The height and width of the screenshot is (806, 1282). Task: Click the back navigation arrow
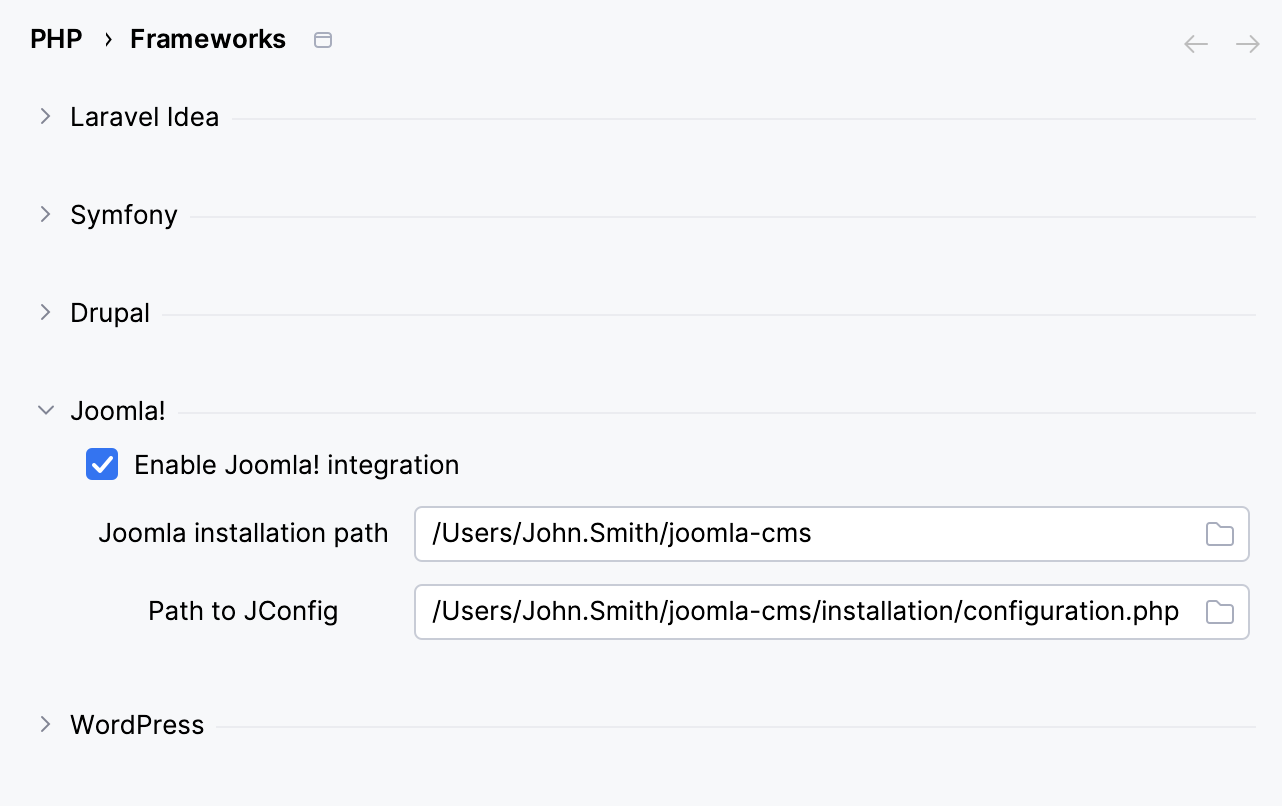point(1195,43)
